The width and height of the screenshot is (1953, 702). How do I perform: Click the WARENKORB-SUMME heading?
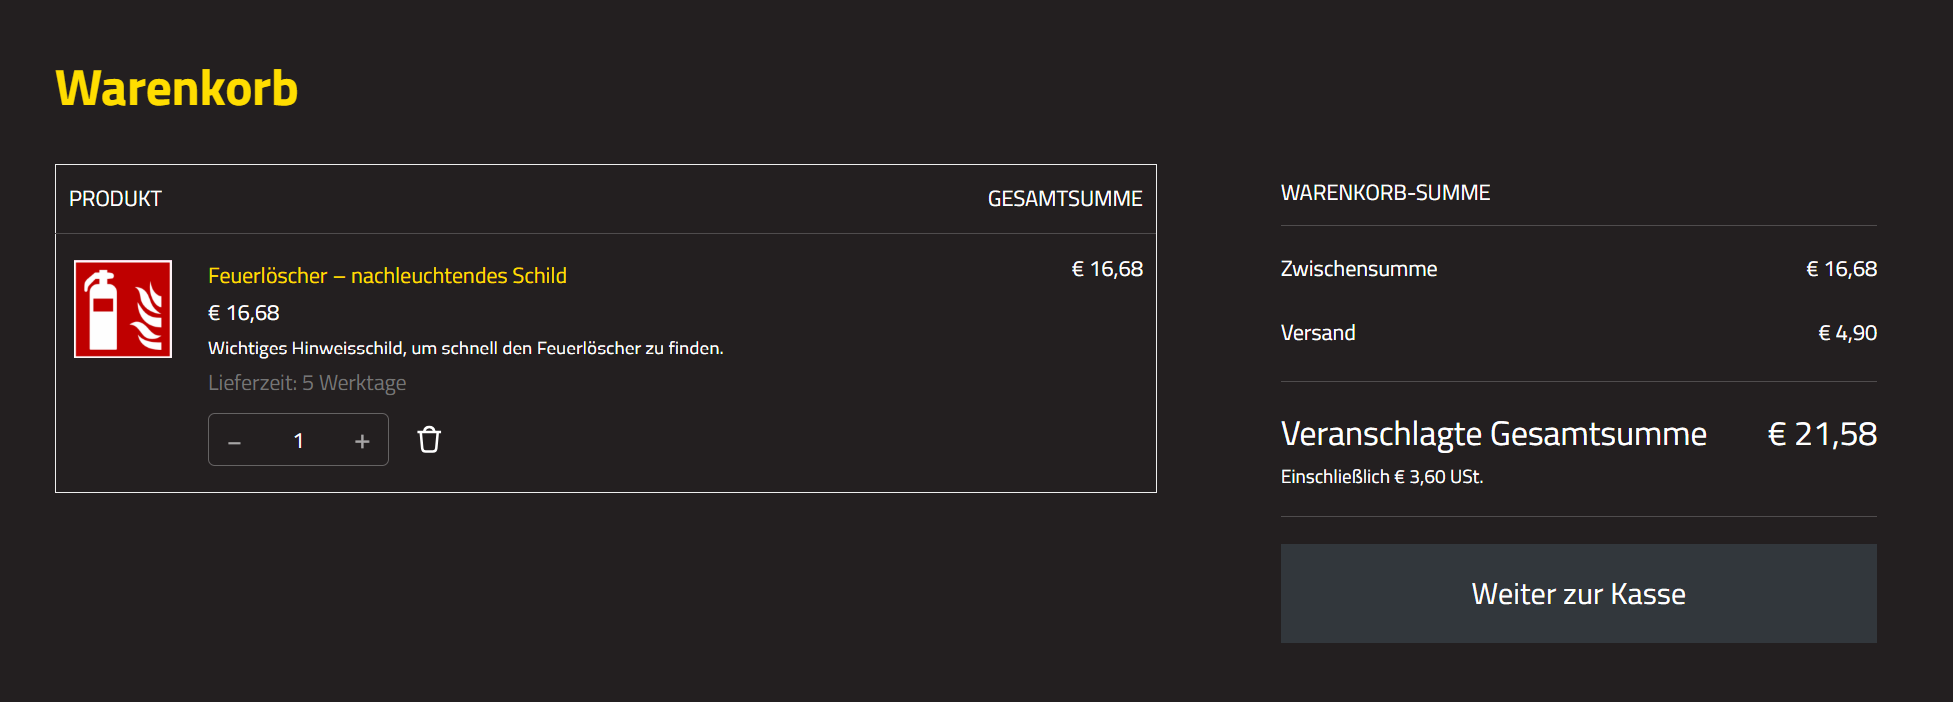[x=1385, y=193]
